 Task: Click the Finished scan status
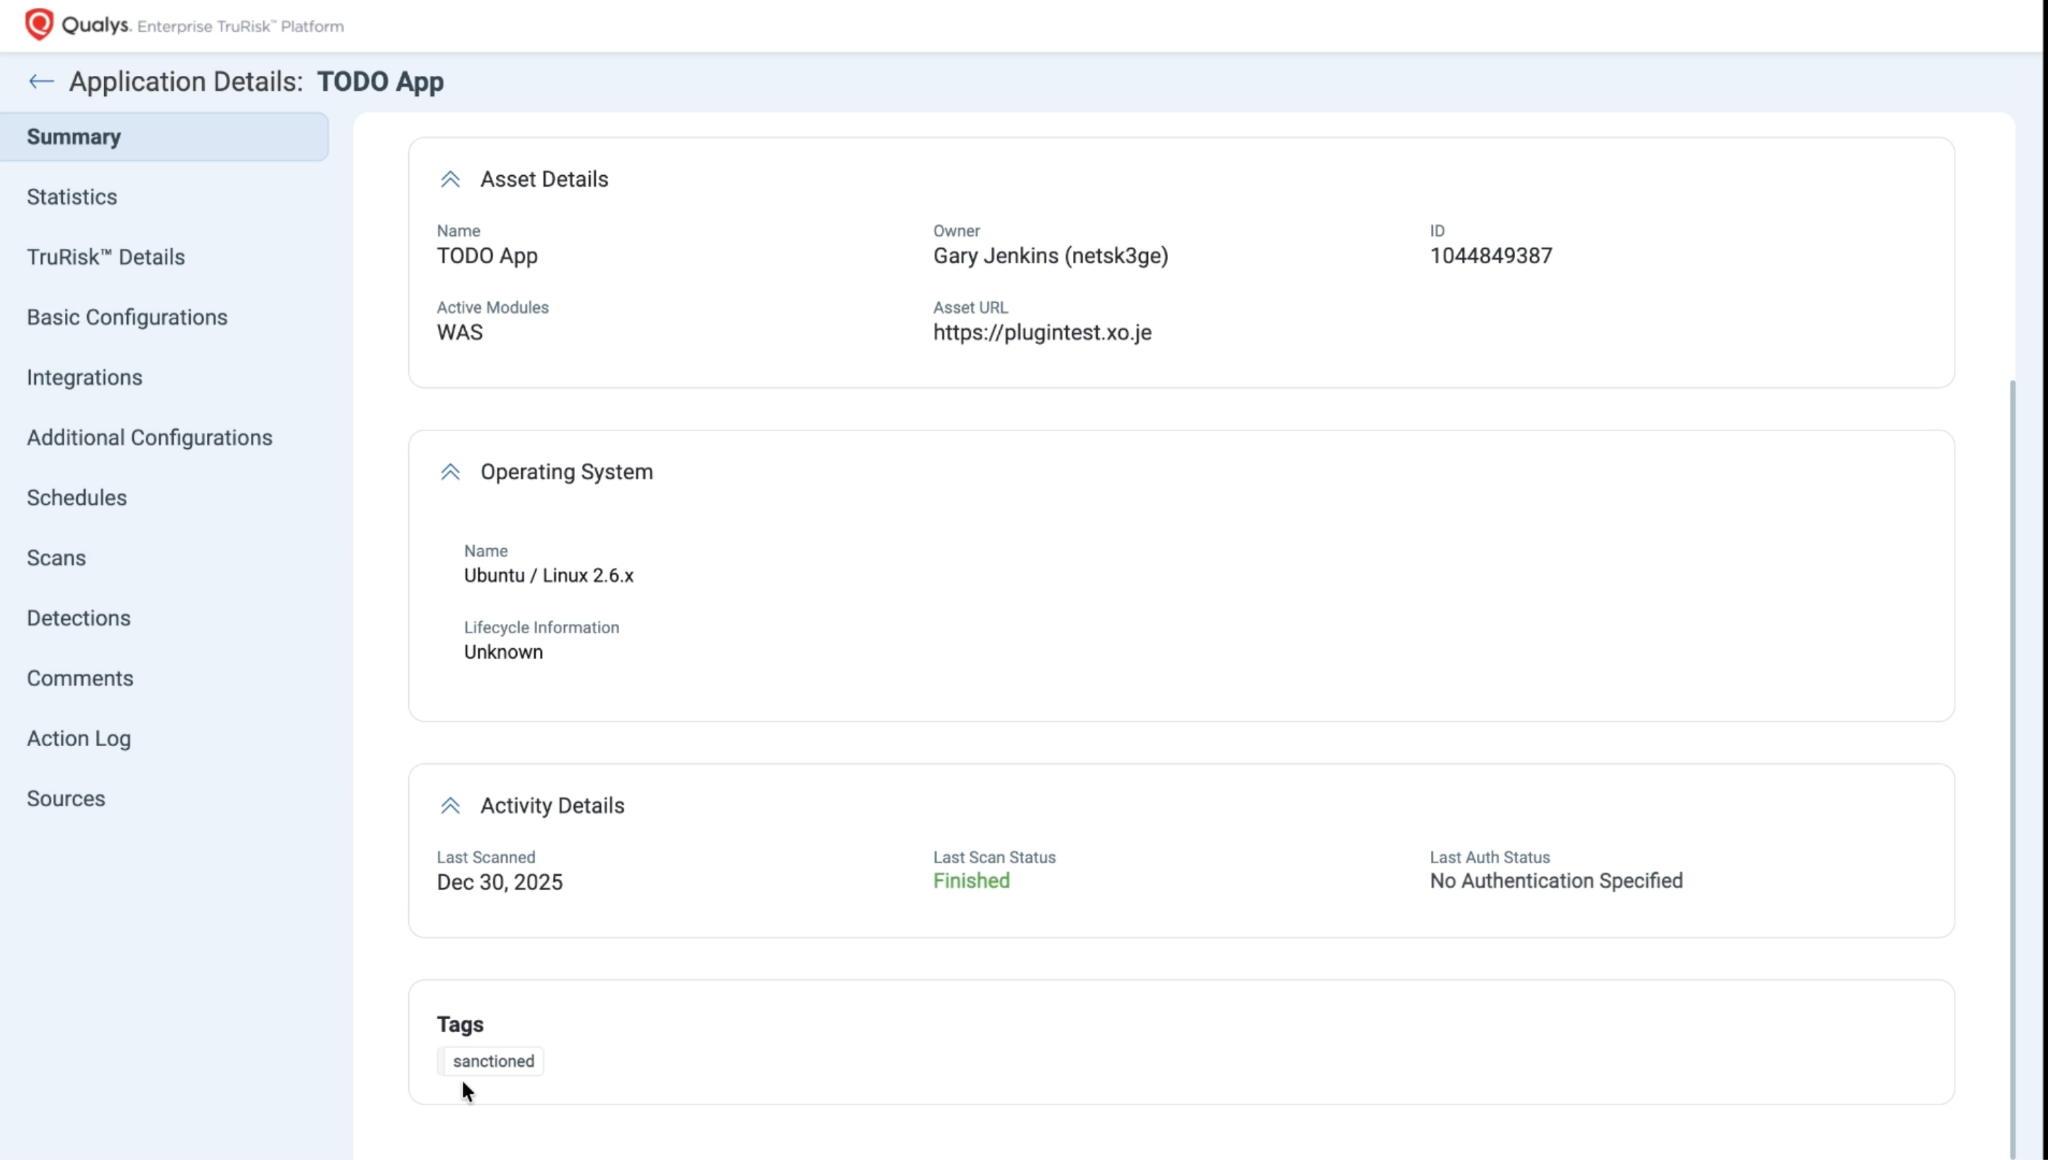(x=971, y=881)
